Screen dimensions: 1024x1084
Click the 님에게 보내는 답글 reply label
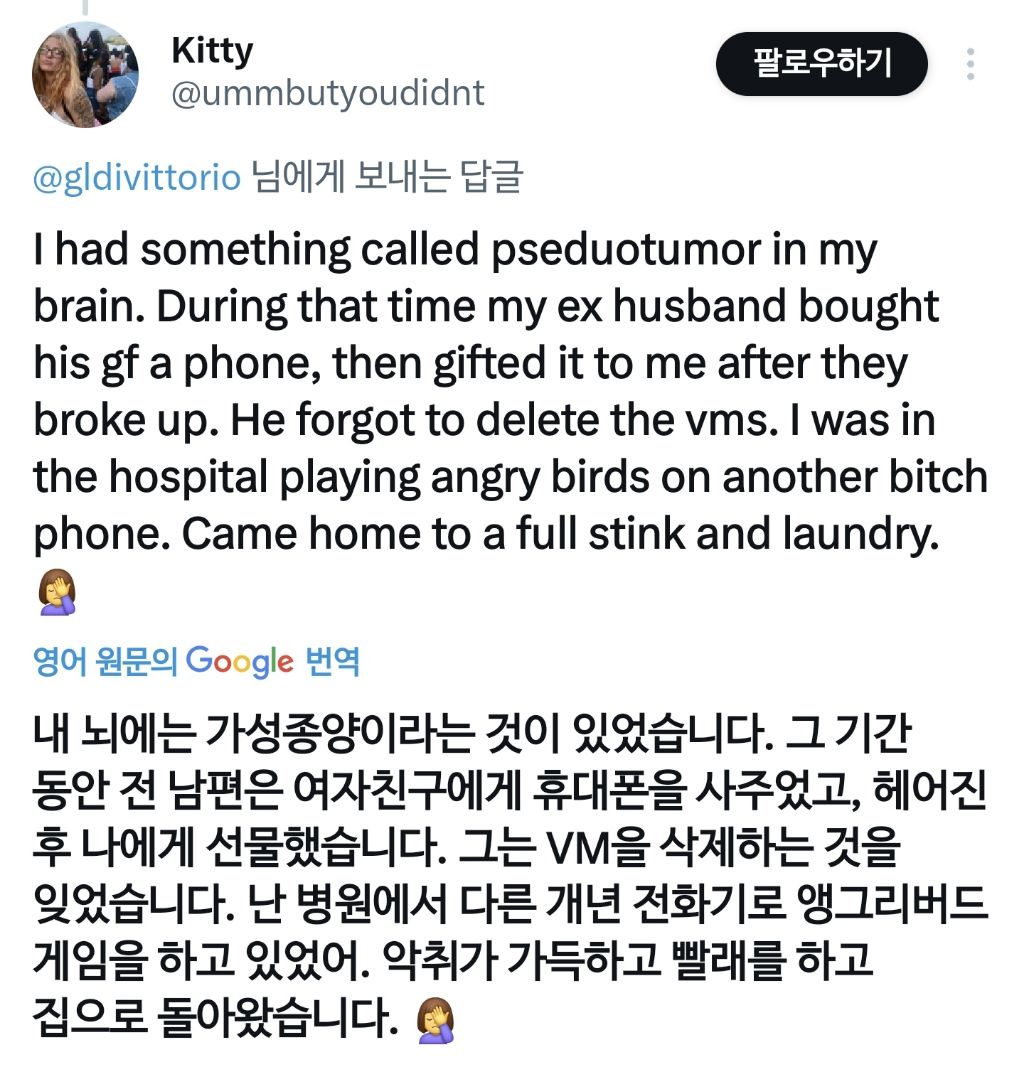(x=386, y=179)
